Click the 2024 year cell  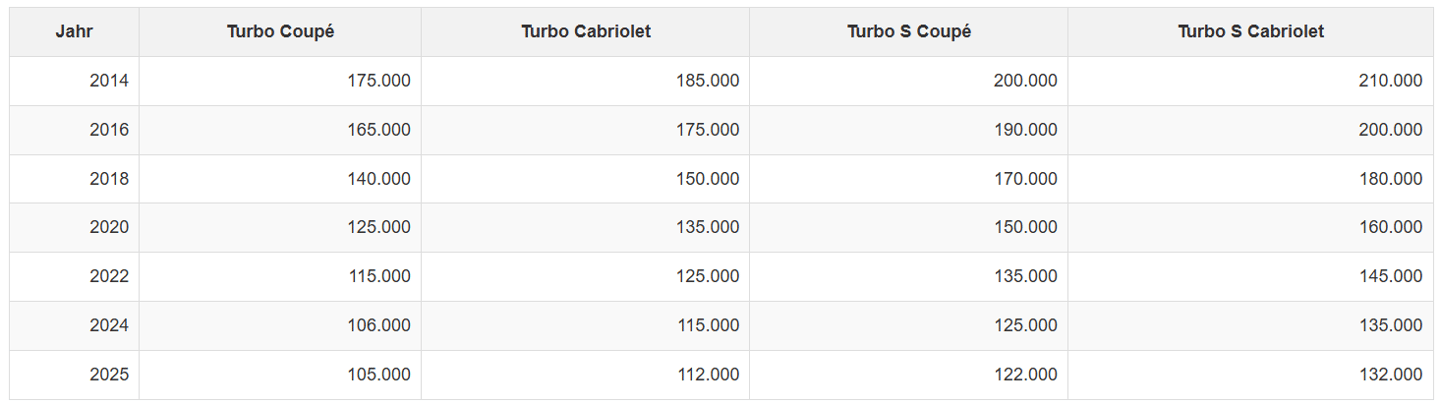pyautogui.click(x=75, y=326)
